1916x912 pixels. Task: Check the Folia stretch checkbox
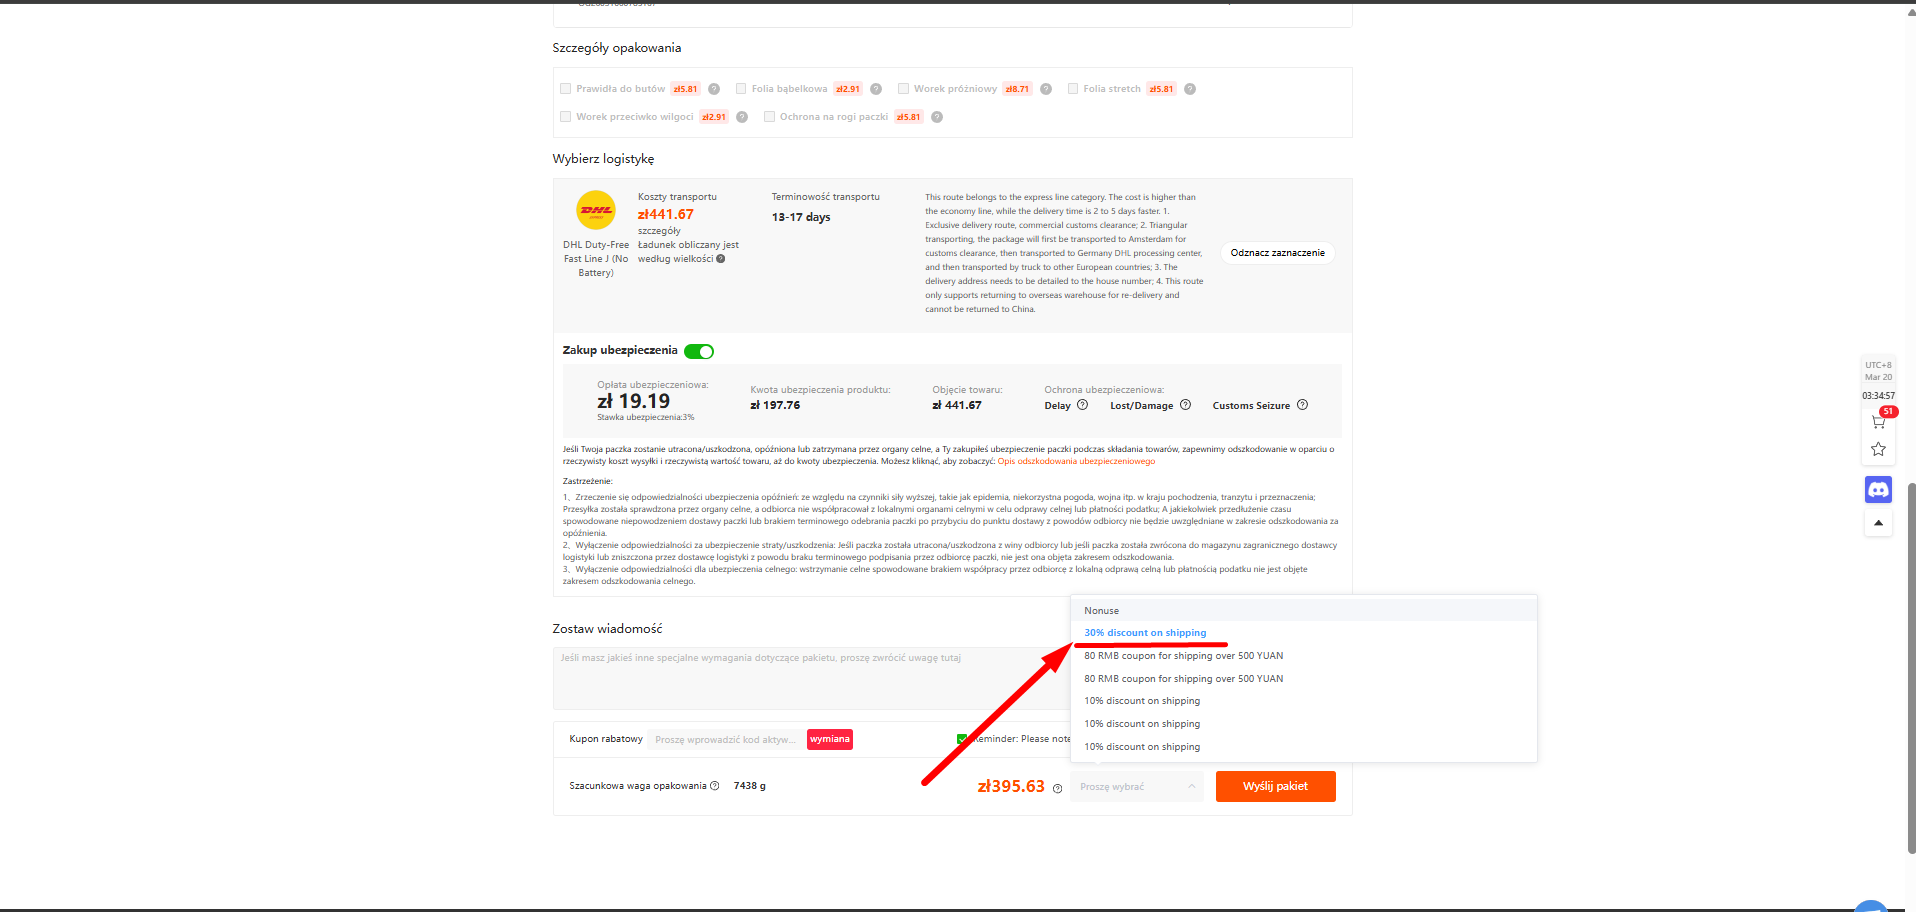1073,89
